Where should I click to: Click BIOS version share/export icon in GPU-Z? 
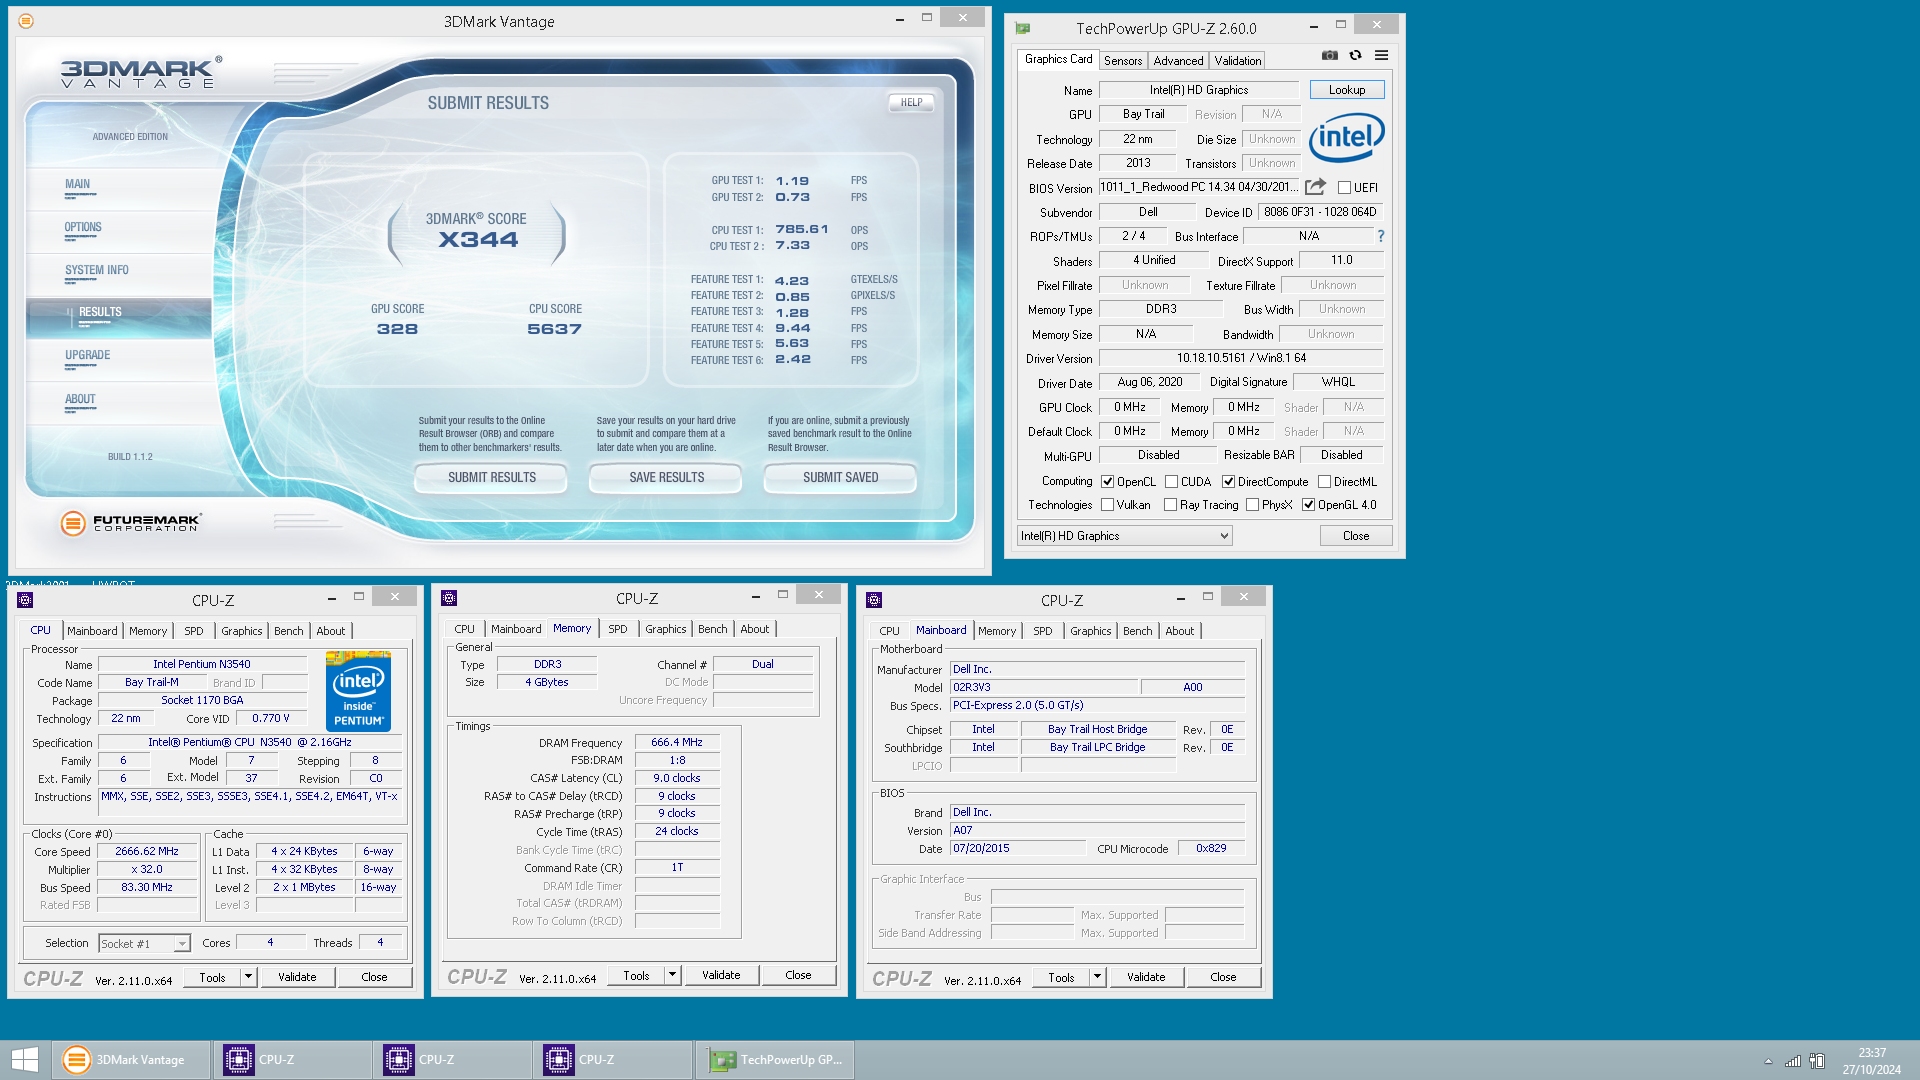click(1315, 187)
